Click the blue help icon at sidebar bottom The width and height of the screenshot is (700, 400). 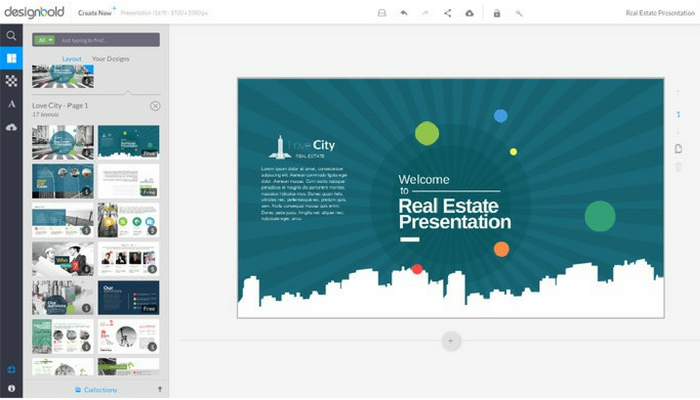pyautogui.click(x=11, y=370)
